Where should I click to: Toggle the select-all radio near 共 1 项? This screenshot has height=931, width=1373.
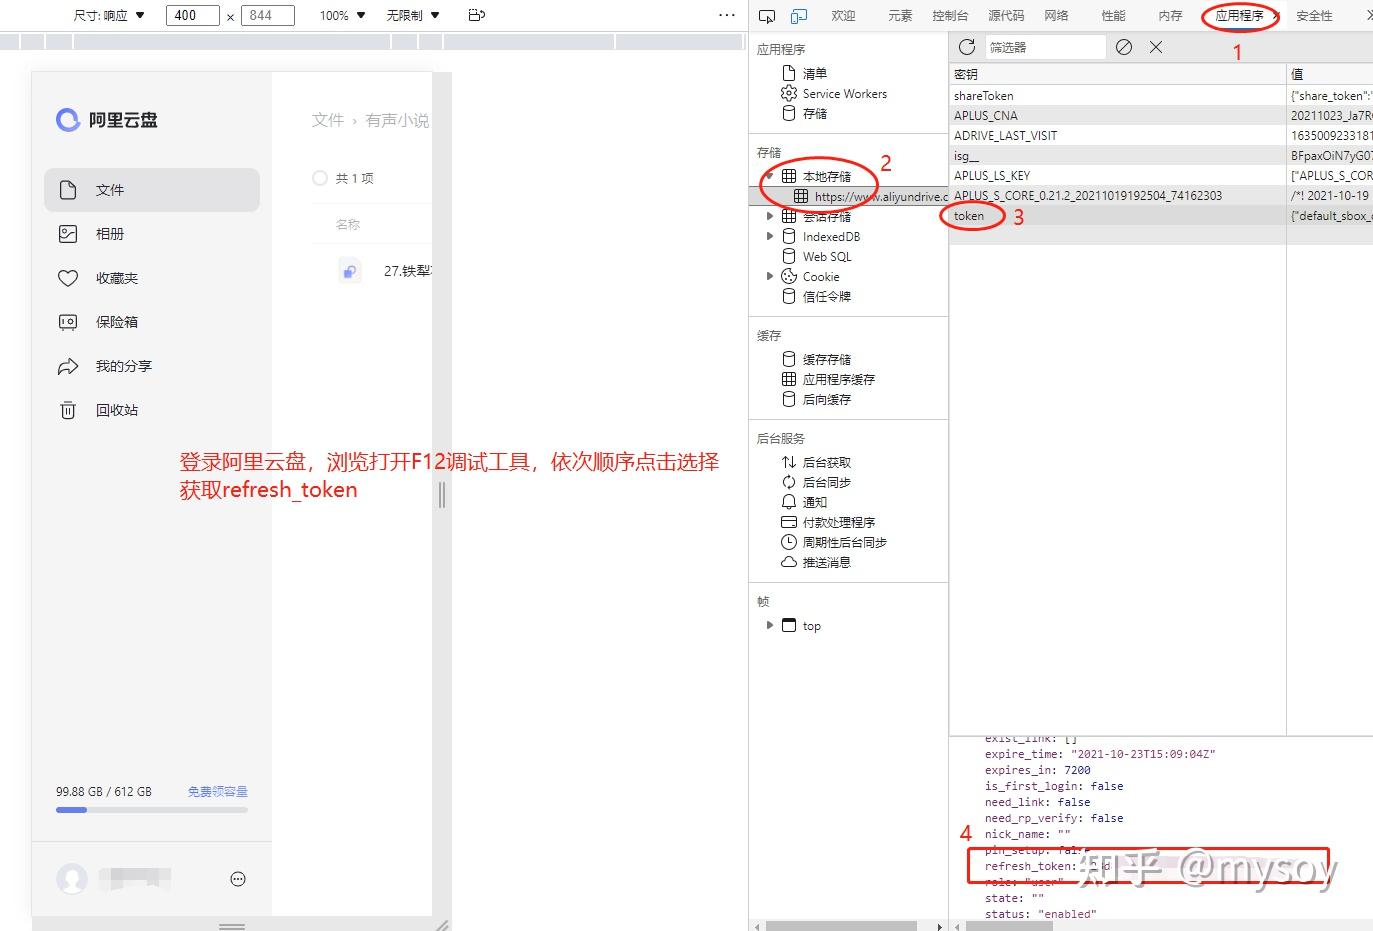320,178
